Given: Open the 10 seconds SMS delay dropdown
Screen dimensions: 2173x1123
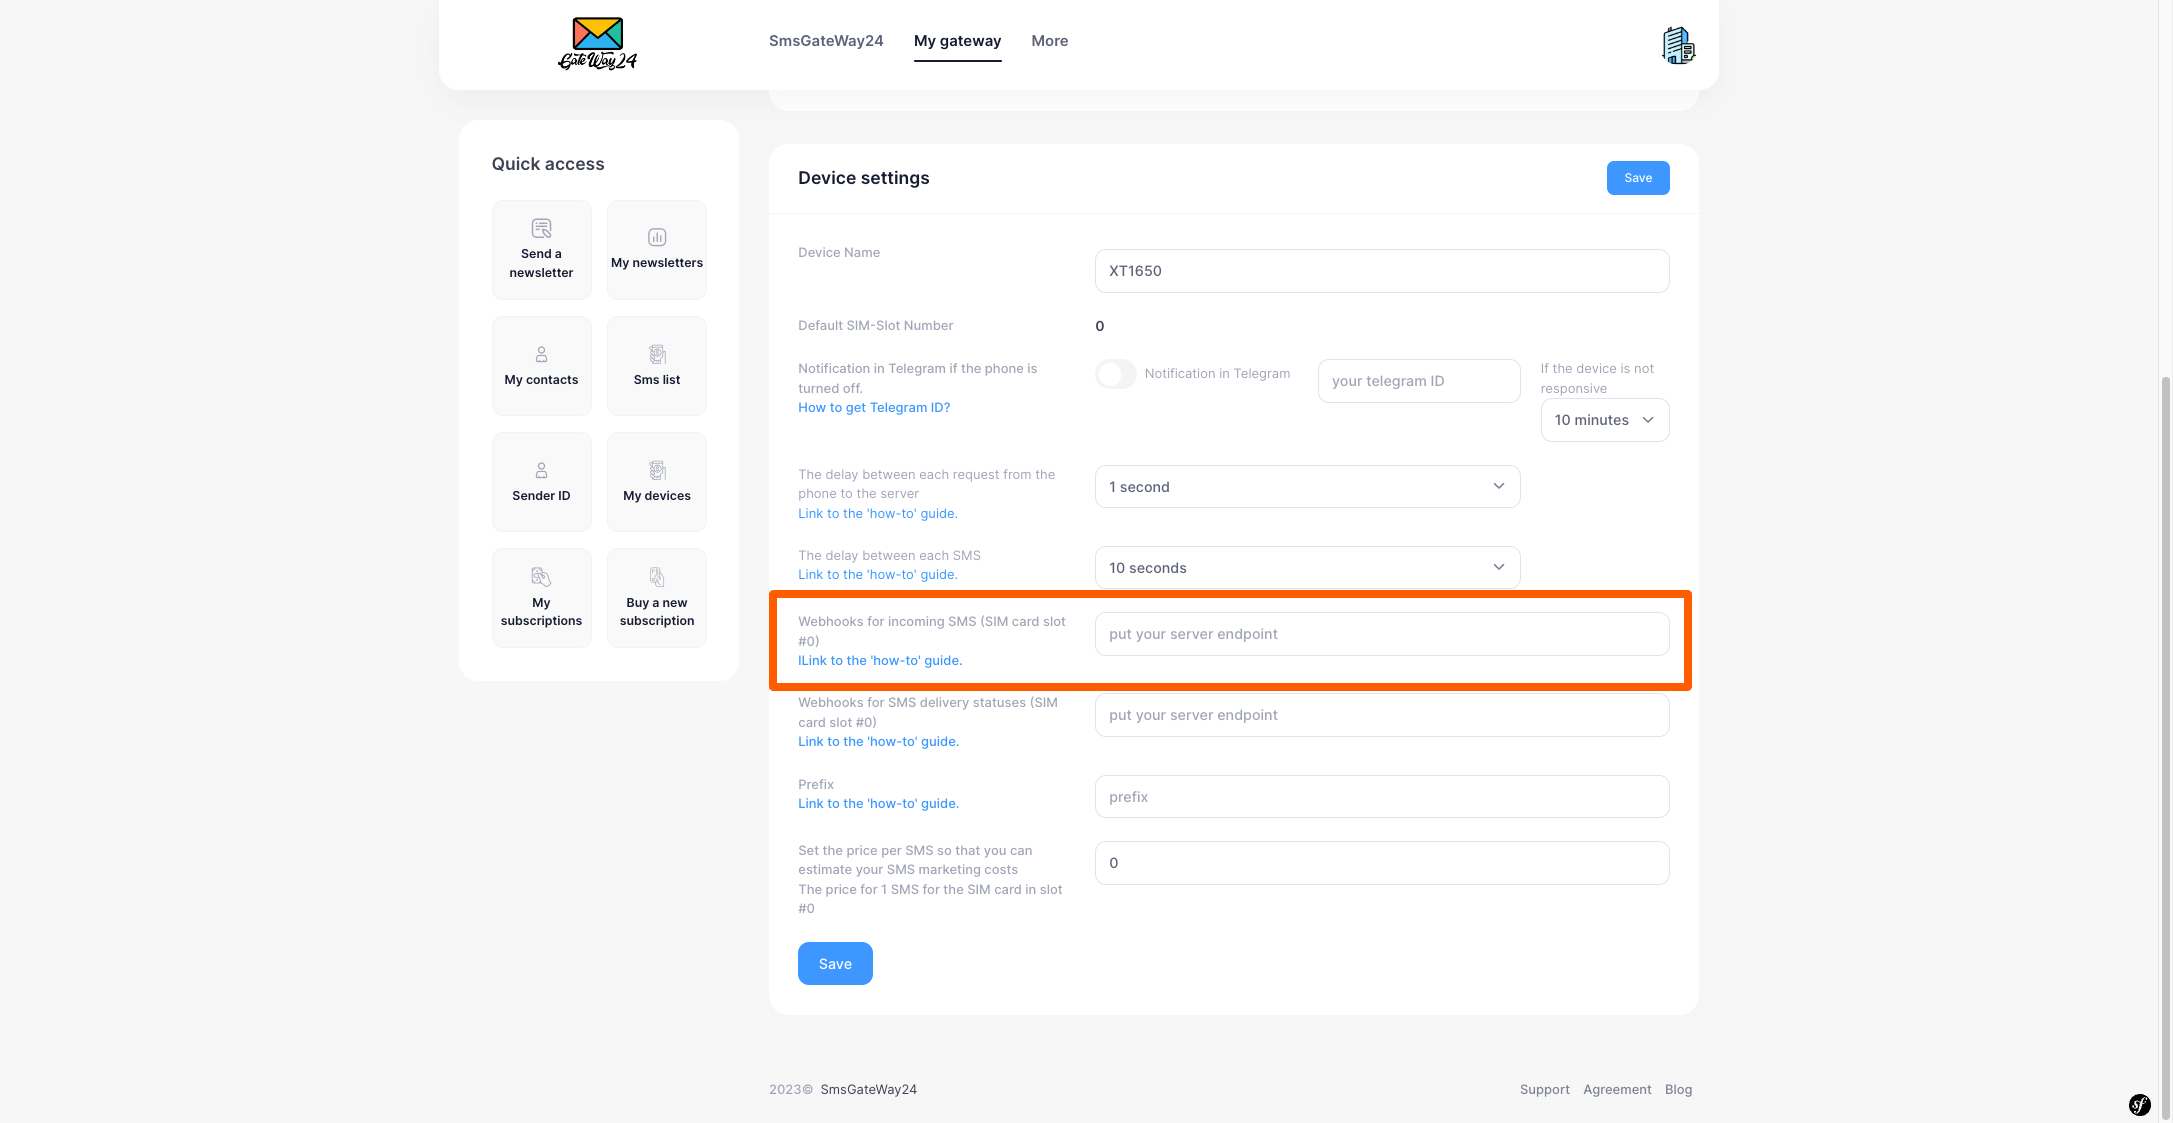Looking at the screenshot, I should coord(1307,568).
